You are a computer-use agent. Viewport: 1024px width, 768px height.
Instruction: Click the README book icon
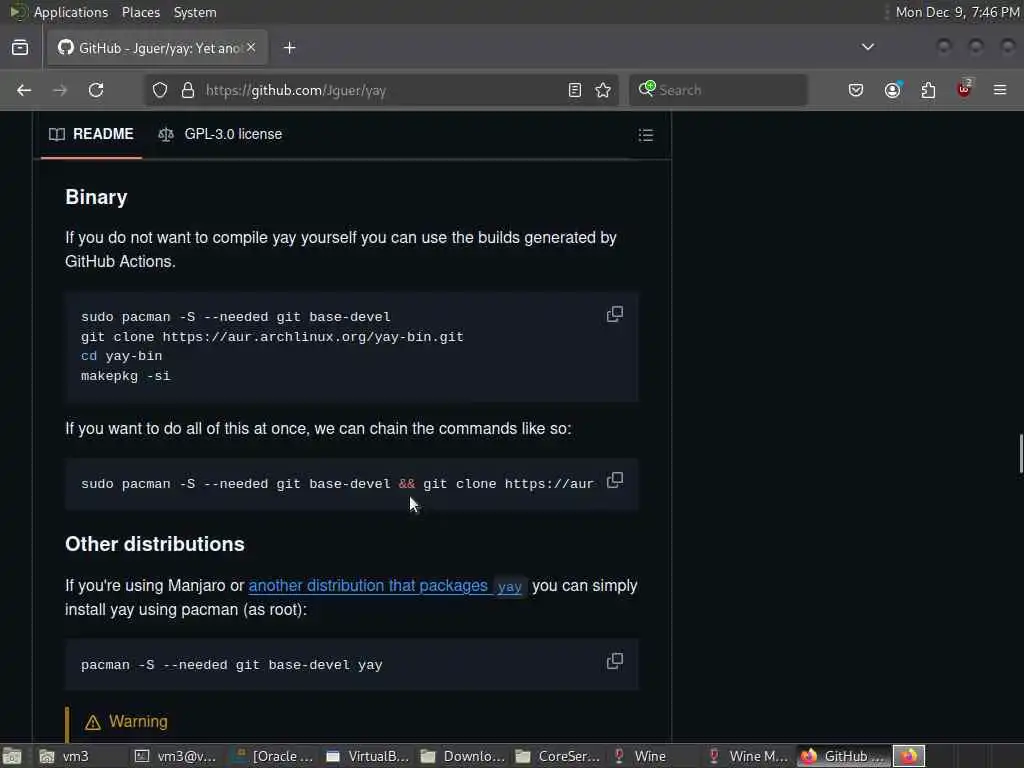click(x=57, y=135)
